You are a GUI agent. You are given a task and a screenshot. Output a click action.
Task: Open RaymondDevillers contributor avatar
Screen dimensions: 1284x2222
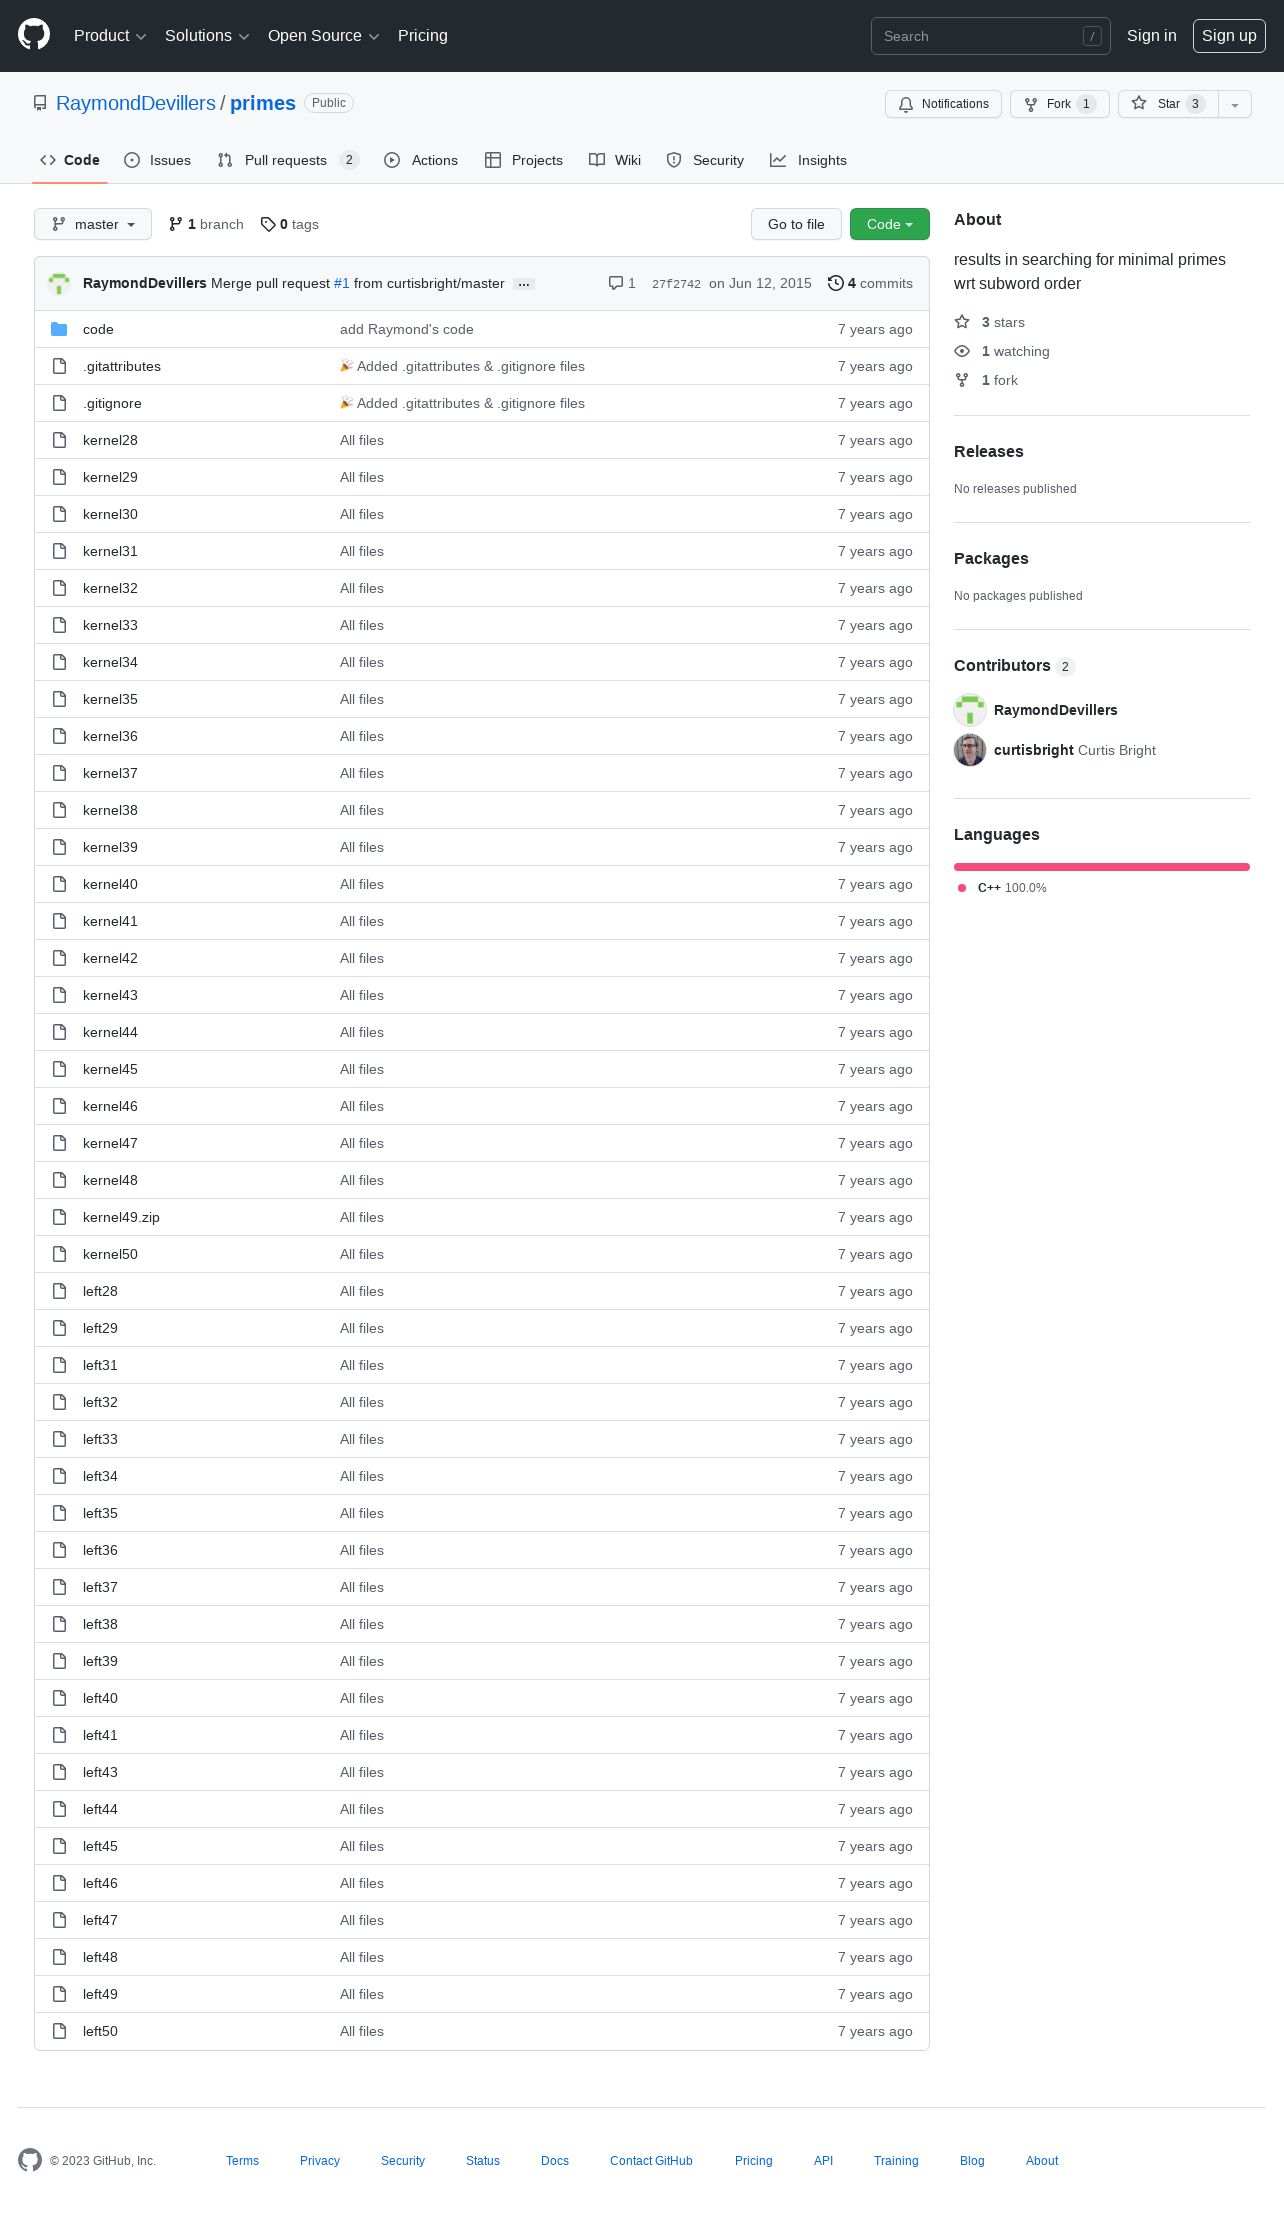point(970,710)
